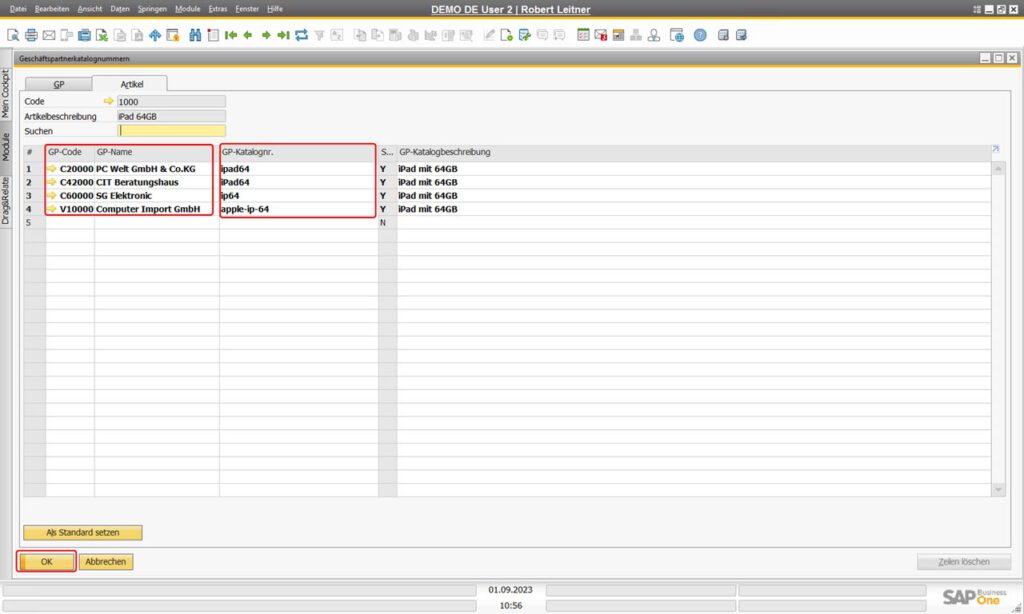Click the filter funnel icon

319,35
